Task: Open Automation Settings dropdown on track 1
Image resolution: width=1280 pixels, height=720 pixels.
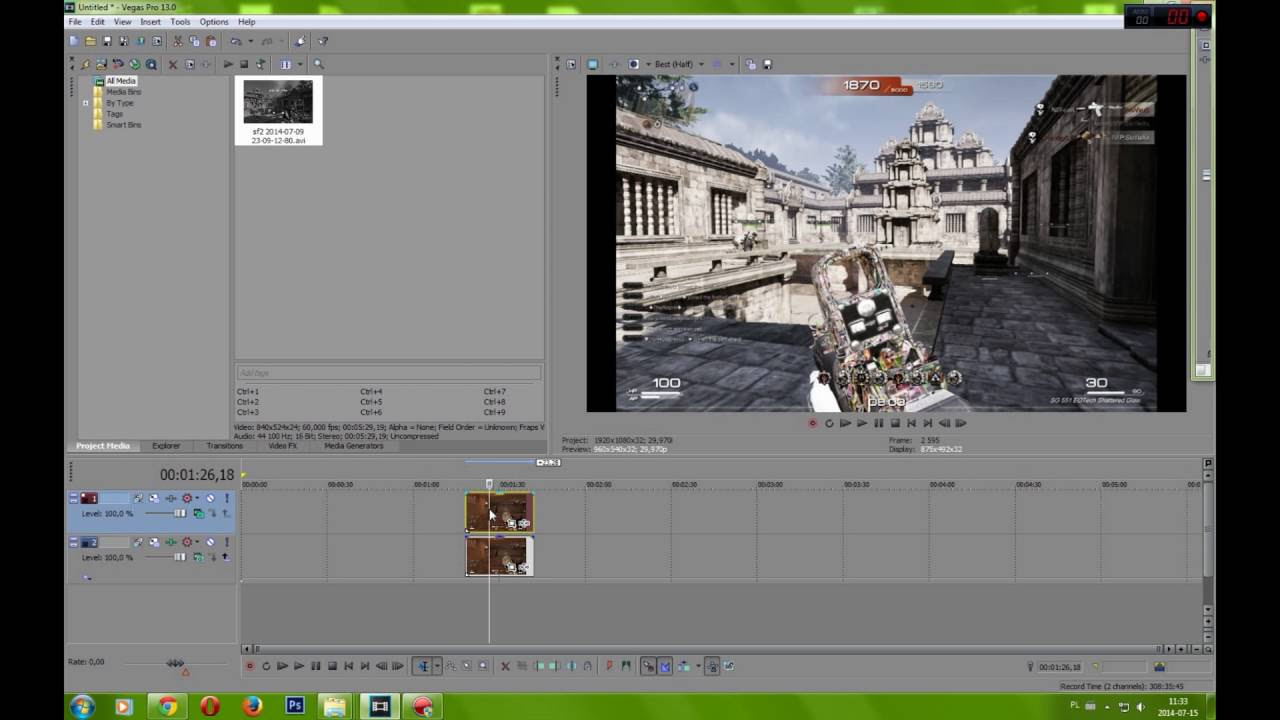Action: click(197, 498)
